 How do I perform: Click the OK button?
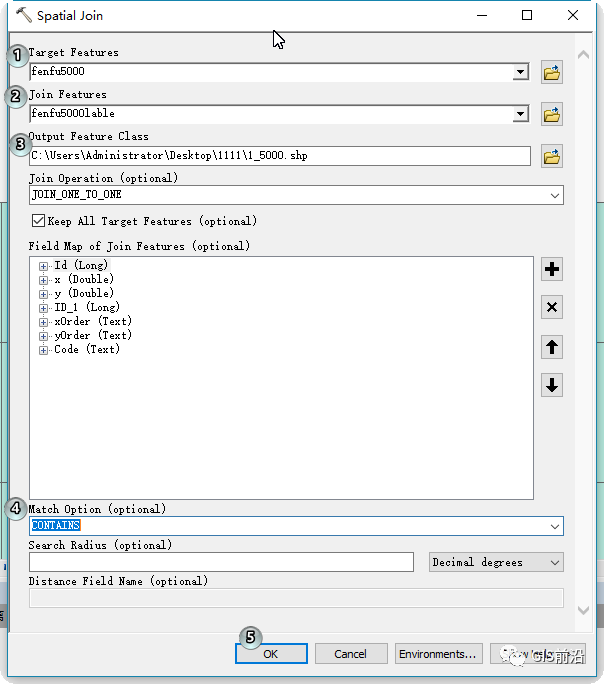[271, 653]
